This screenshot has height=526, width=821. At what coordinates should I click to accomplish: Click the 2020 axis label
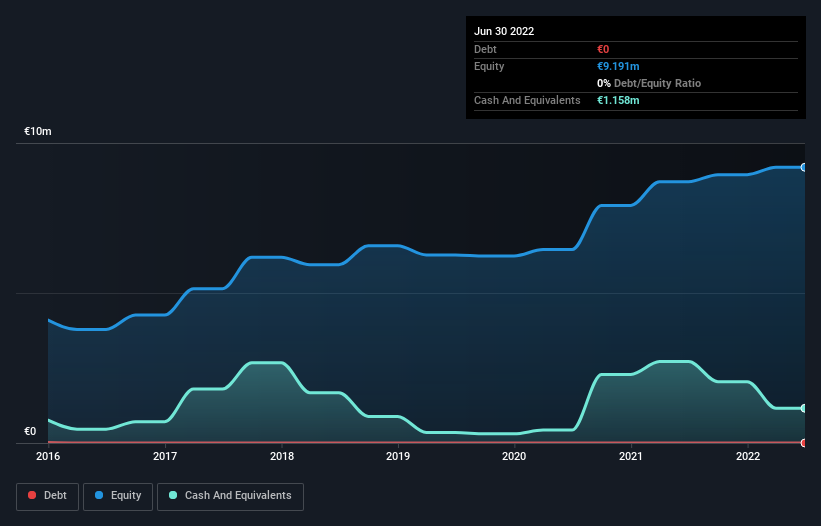coord(514,456)
